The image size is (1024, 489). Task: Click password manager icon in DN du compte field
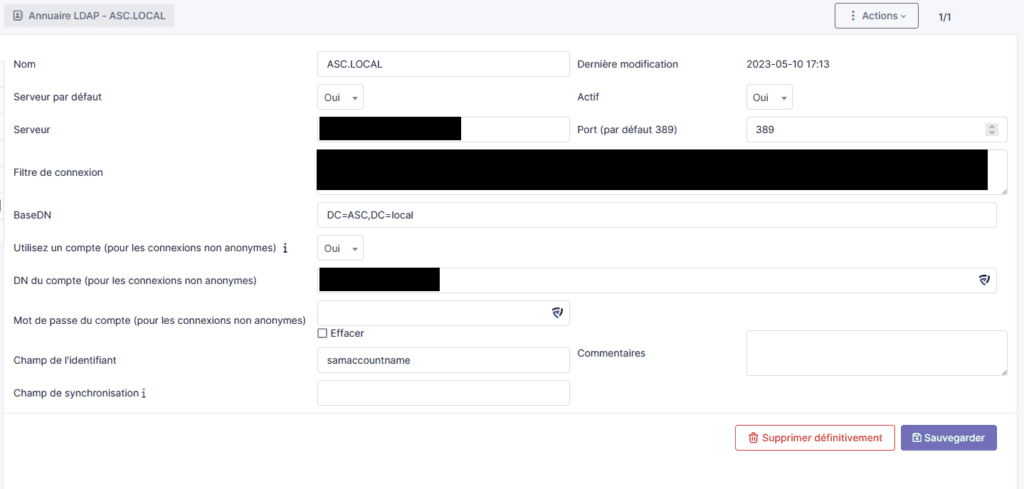(x=984, y=281)
